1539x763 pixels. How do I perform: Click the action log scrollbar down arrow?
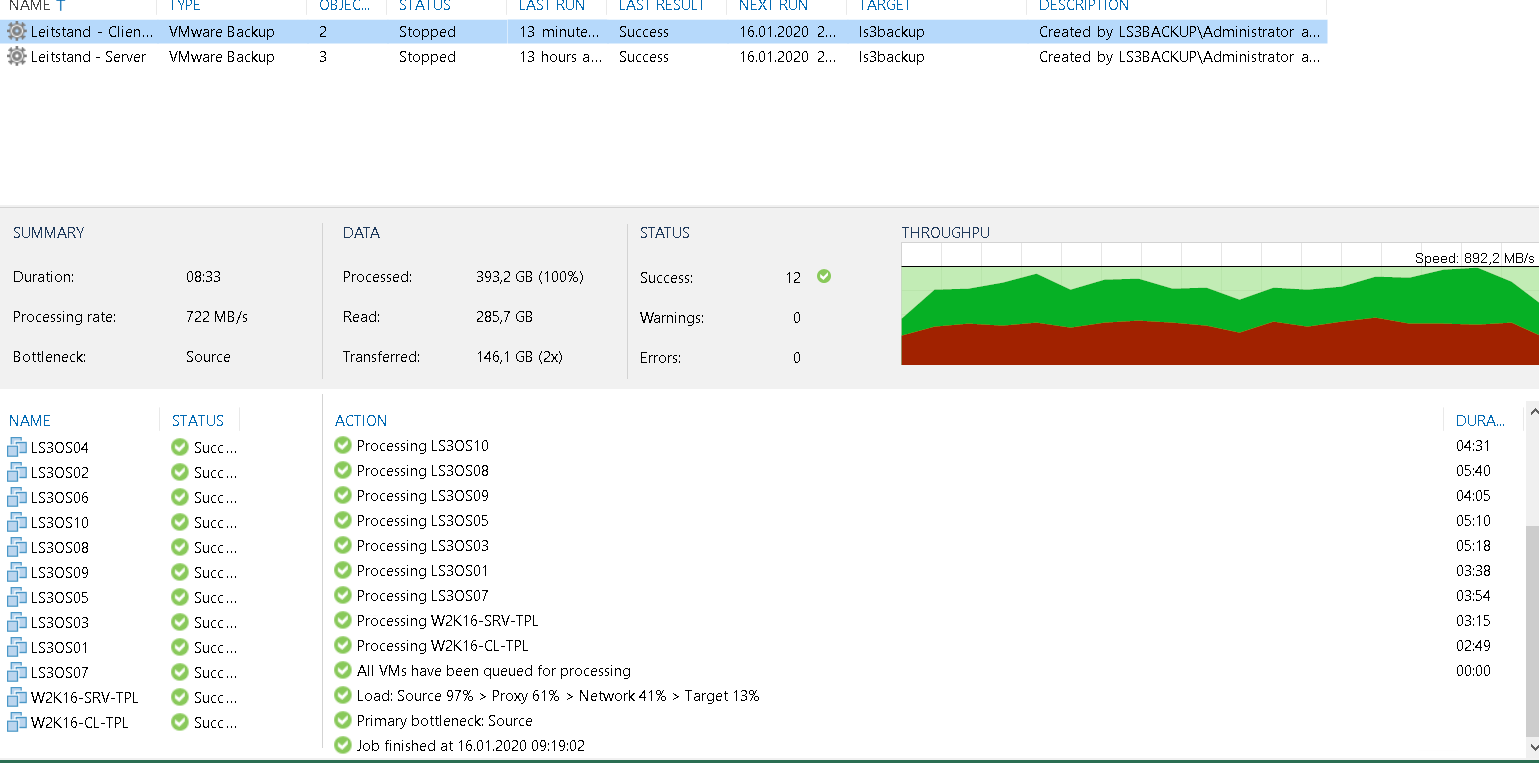[1530, 747]
